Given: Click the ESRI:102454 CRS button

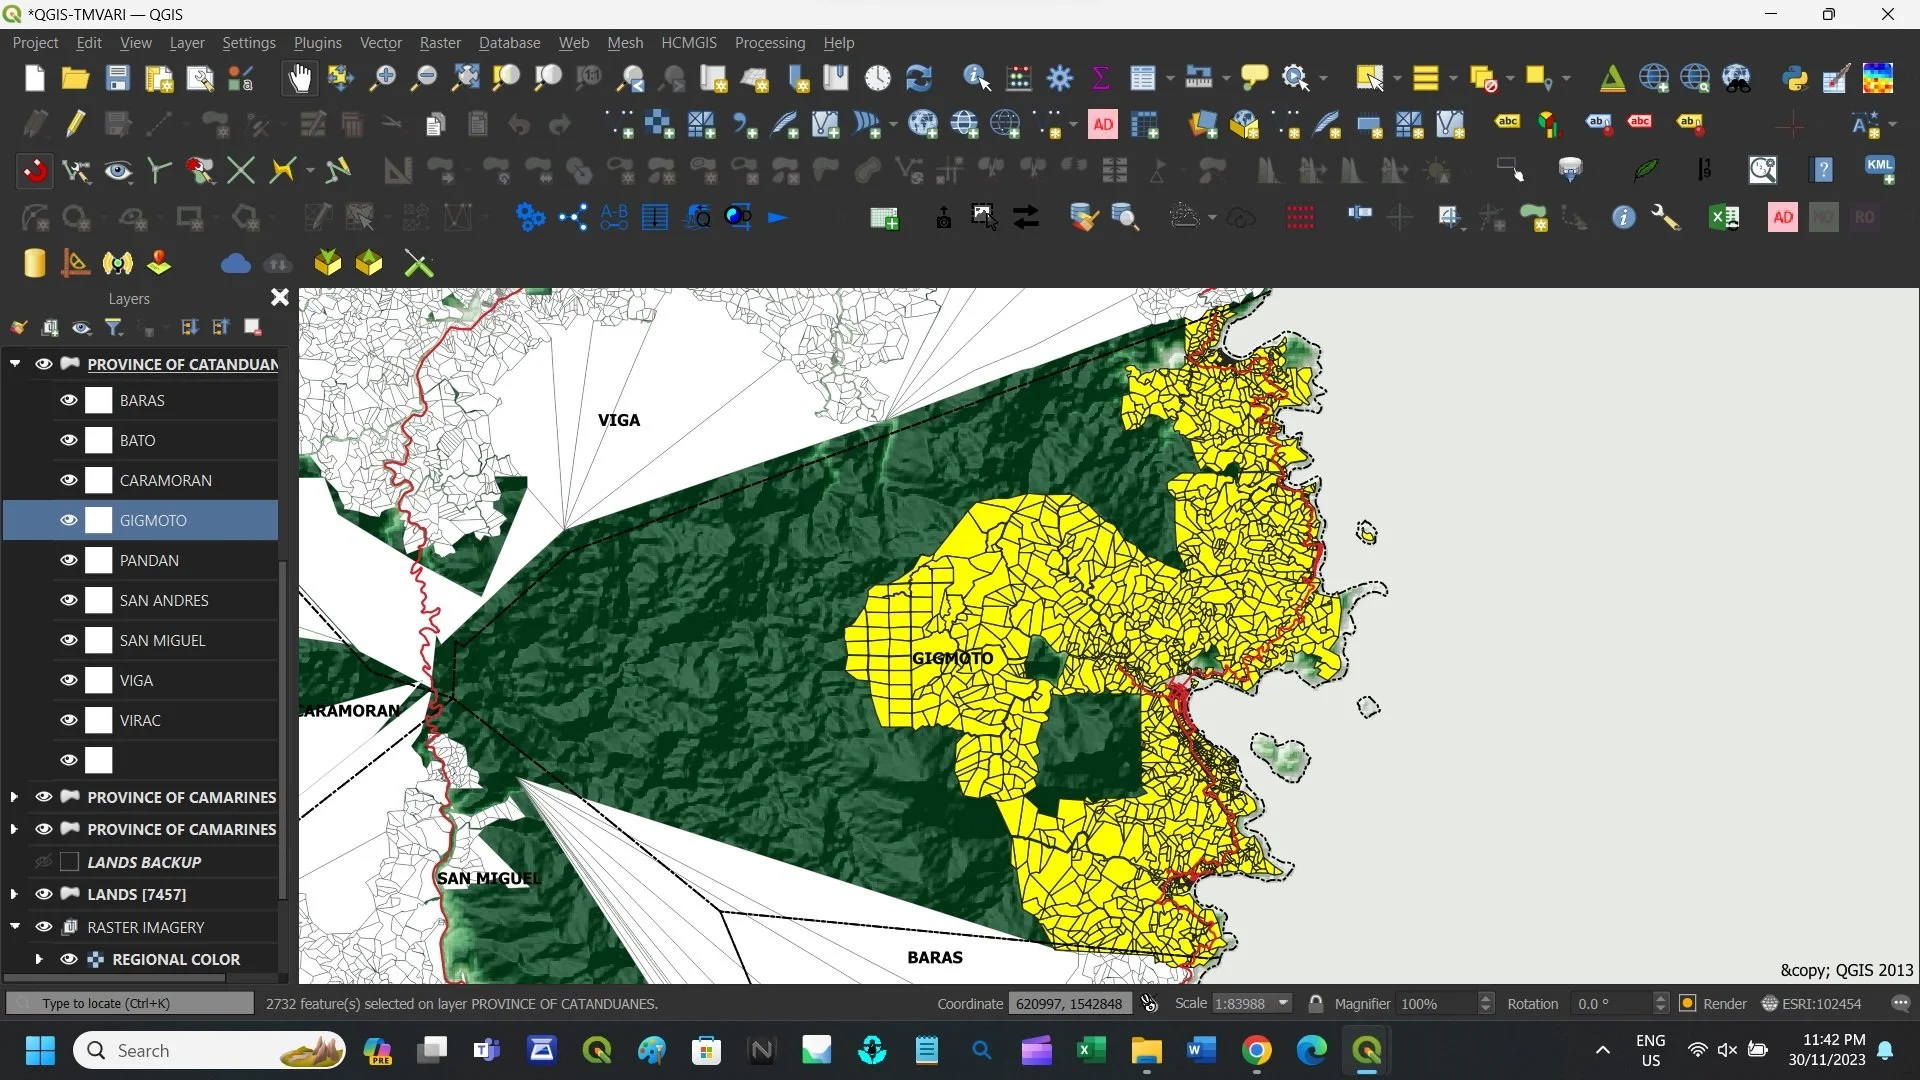Looking at the screenshot, I should (x=1811, y=1003).
